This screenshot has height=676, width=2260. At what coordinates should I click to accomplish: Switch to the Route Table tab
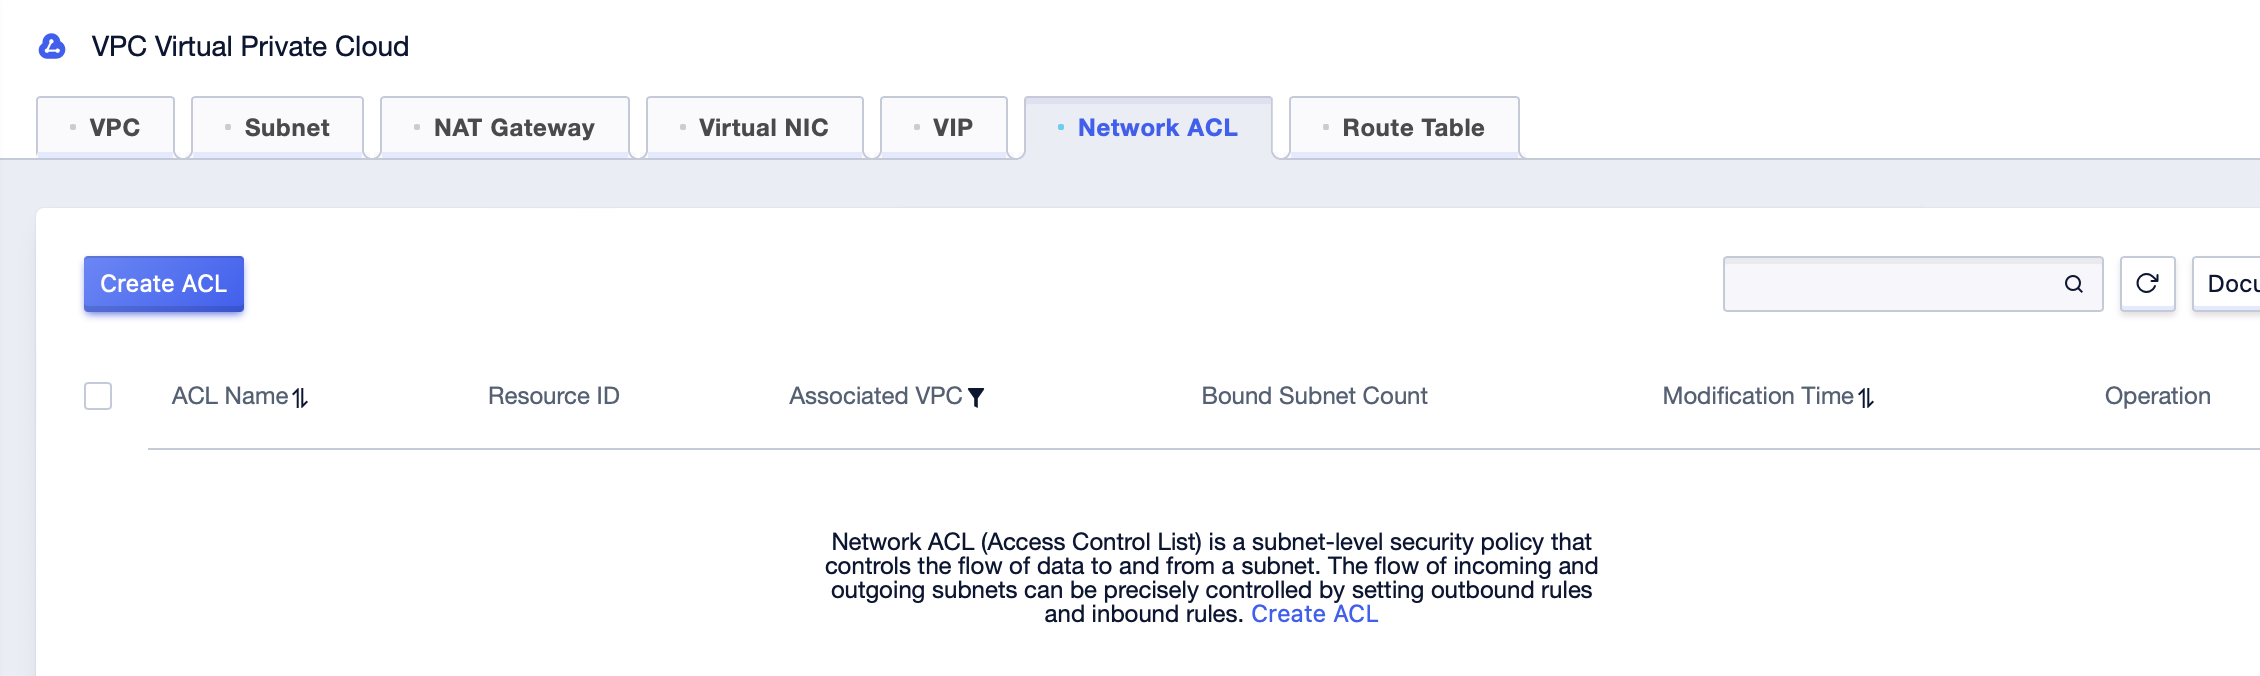pyautogui.click(x=1405, y=127)
